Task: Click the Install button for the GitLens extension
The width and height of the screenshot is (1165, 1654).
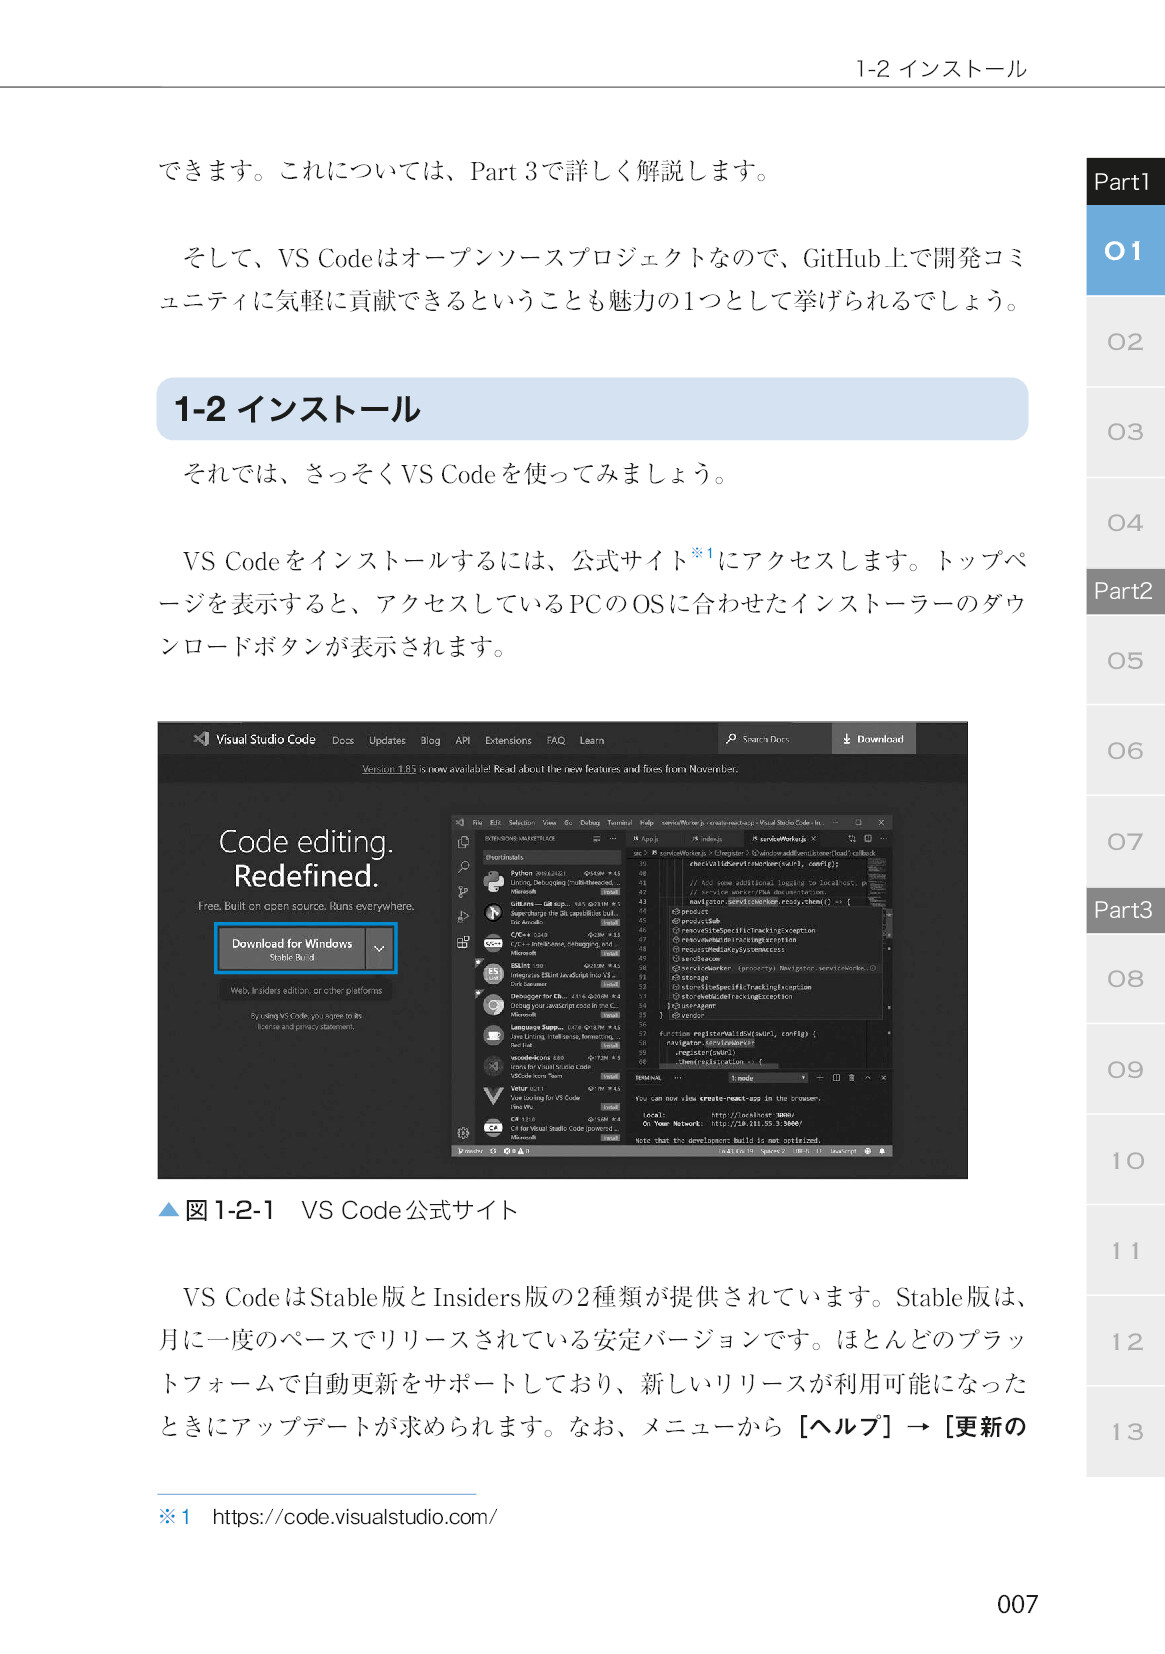Action: (x=610, y=922)
